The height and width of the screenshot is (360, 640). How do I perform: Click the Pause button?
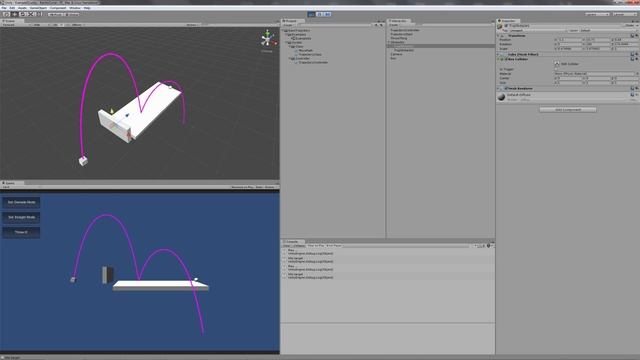coord(320,14)
